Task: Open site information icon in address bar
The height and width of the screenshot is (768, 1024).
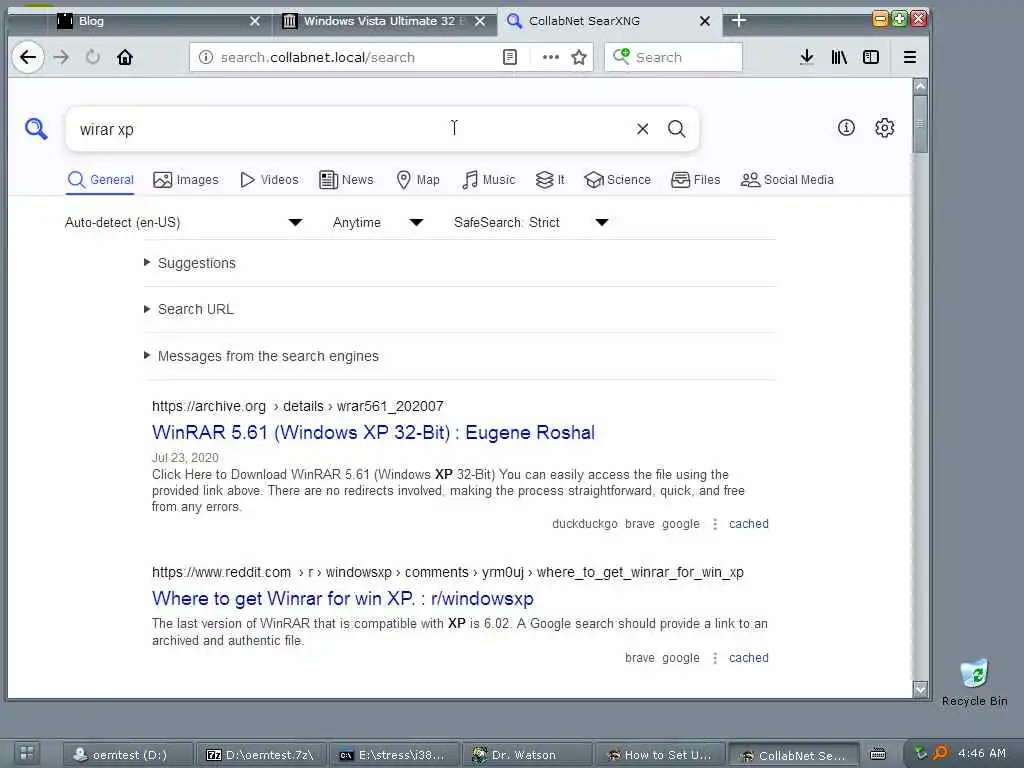Action: coord(206,57)
